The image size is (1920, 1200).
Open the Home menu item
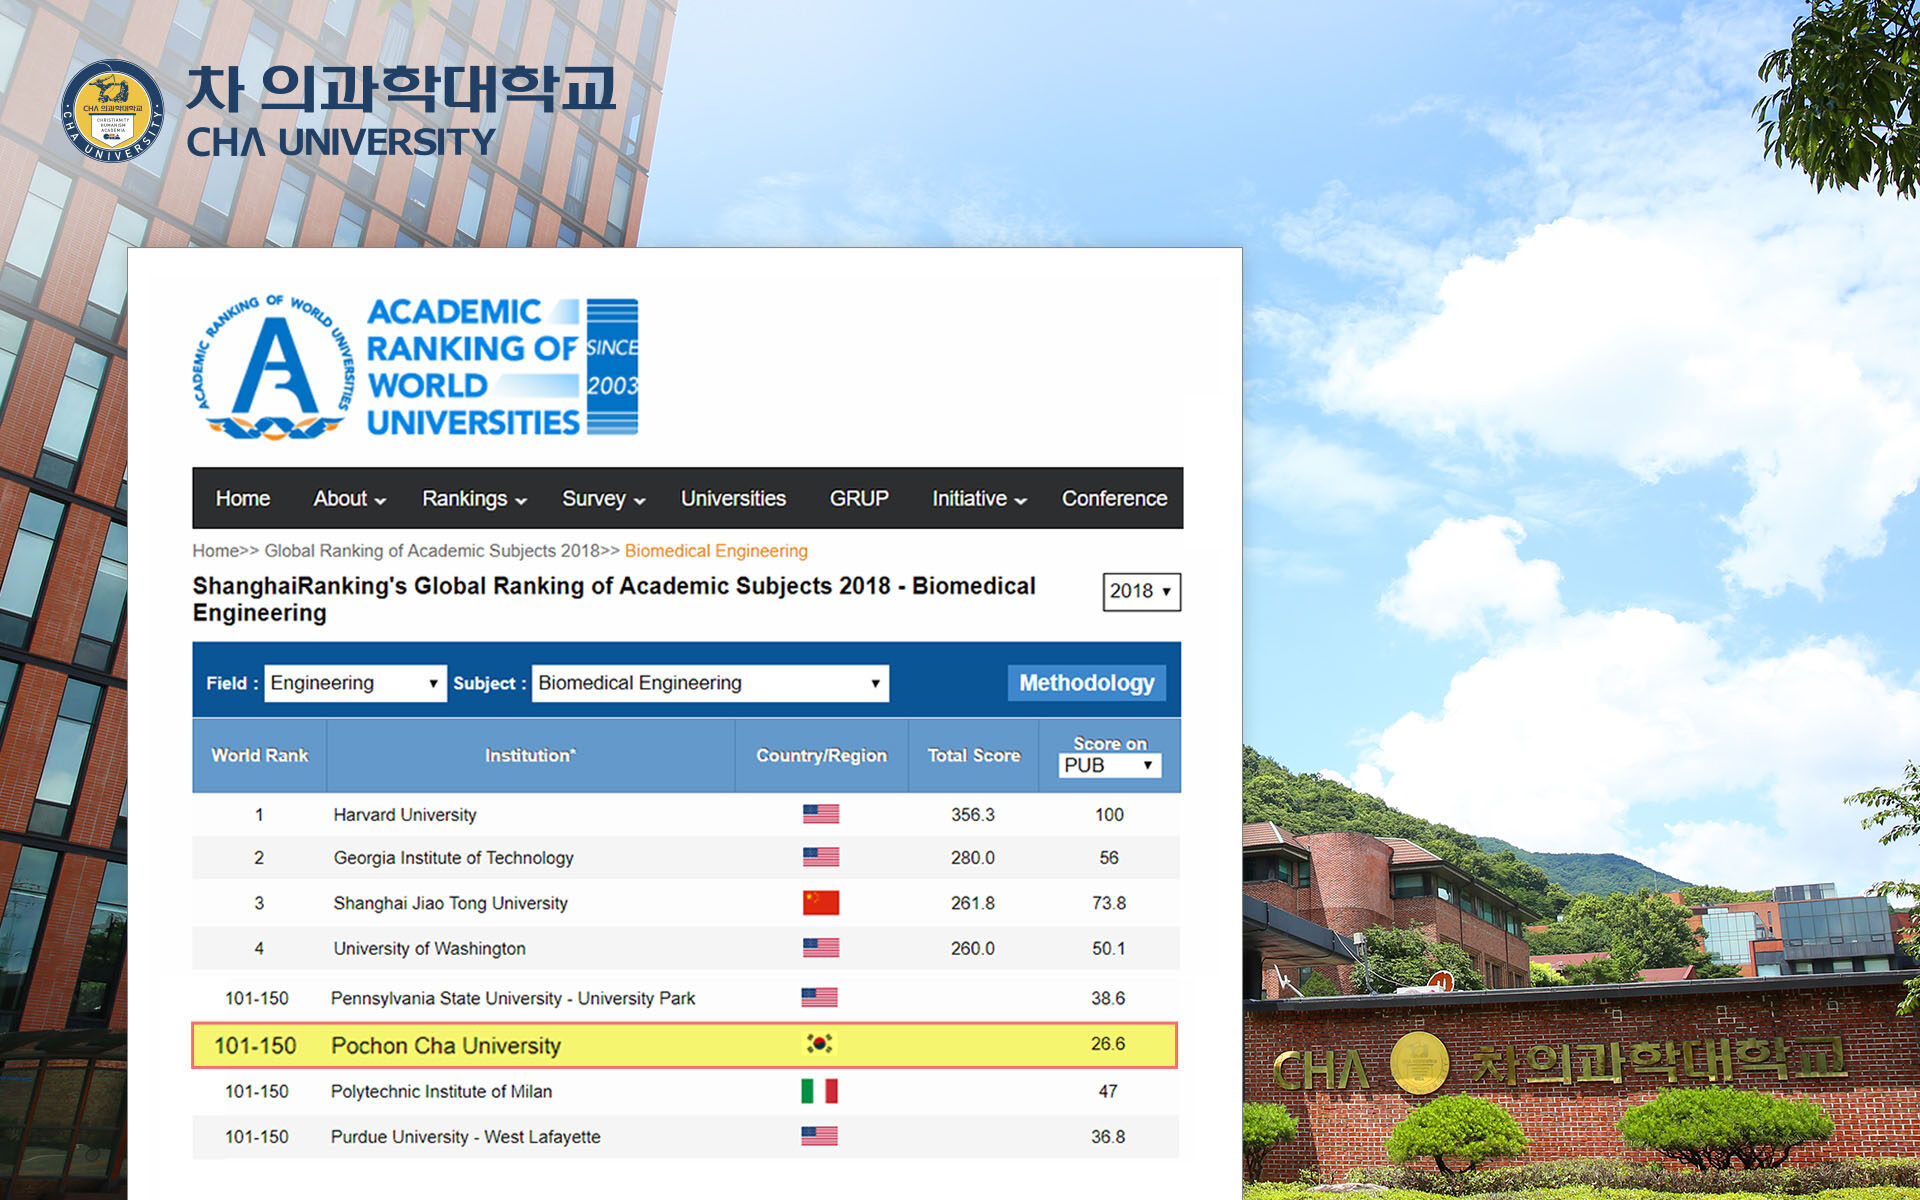coord(243,498)
